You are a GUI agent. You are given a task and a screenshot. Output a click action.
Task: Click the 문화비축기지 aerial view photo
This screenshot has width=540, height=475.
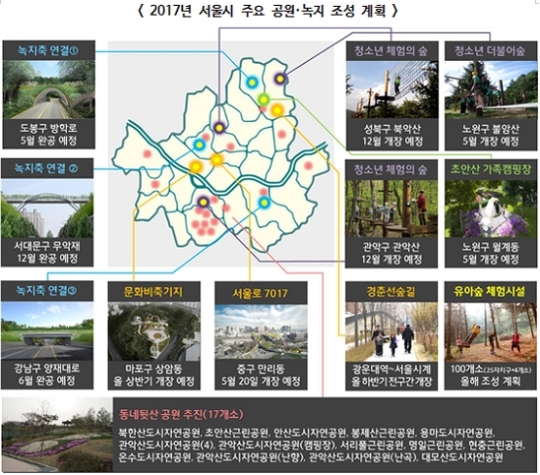tap(154, 331)
